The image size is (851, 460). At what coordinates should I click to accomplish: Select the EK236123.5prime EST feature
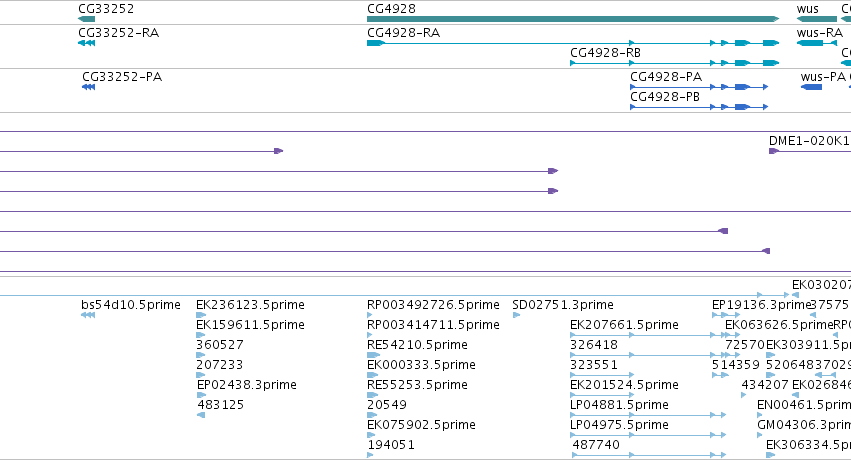201,315
